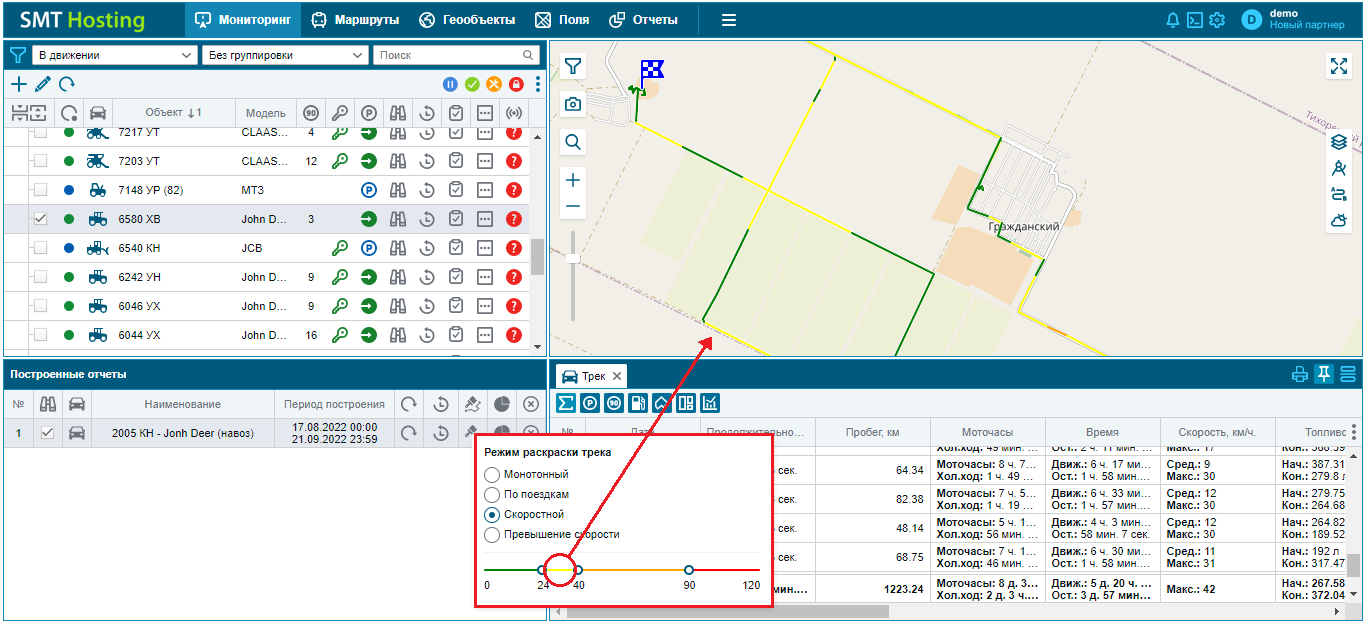Select the Монотонный track coloring option

tap(492, 474)
